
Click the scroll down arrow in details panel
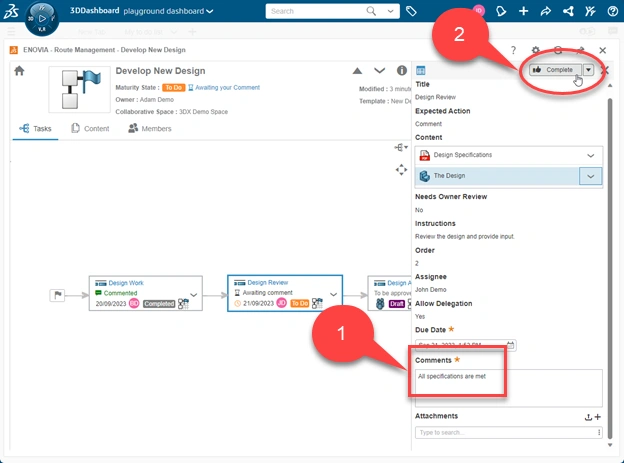tap(610, 445)
